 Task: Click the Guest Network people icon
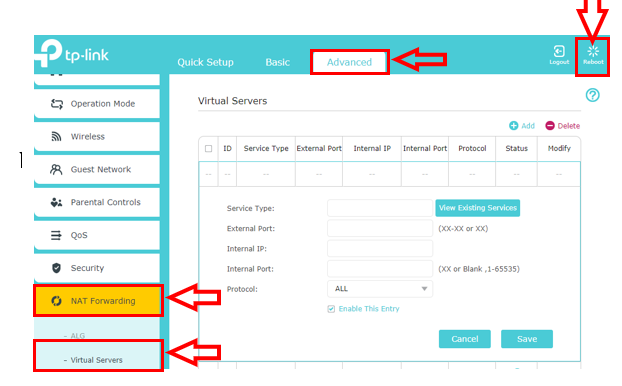pos(56,170)
